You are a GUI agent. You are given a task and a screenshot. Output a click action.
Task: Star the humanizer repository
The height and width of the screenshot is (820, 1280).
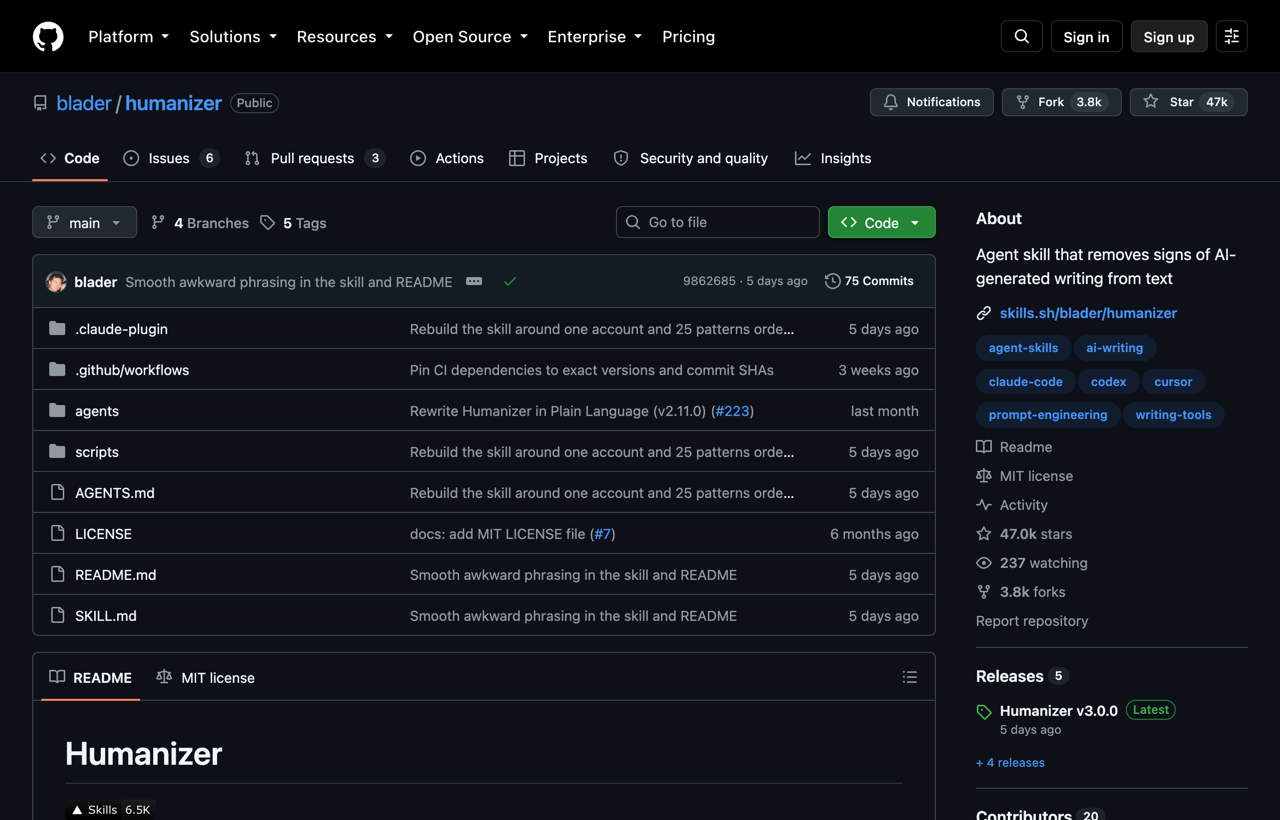click(1188, 102)
